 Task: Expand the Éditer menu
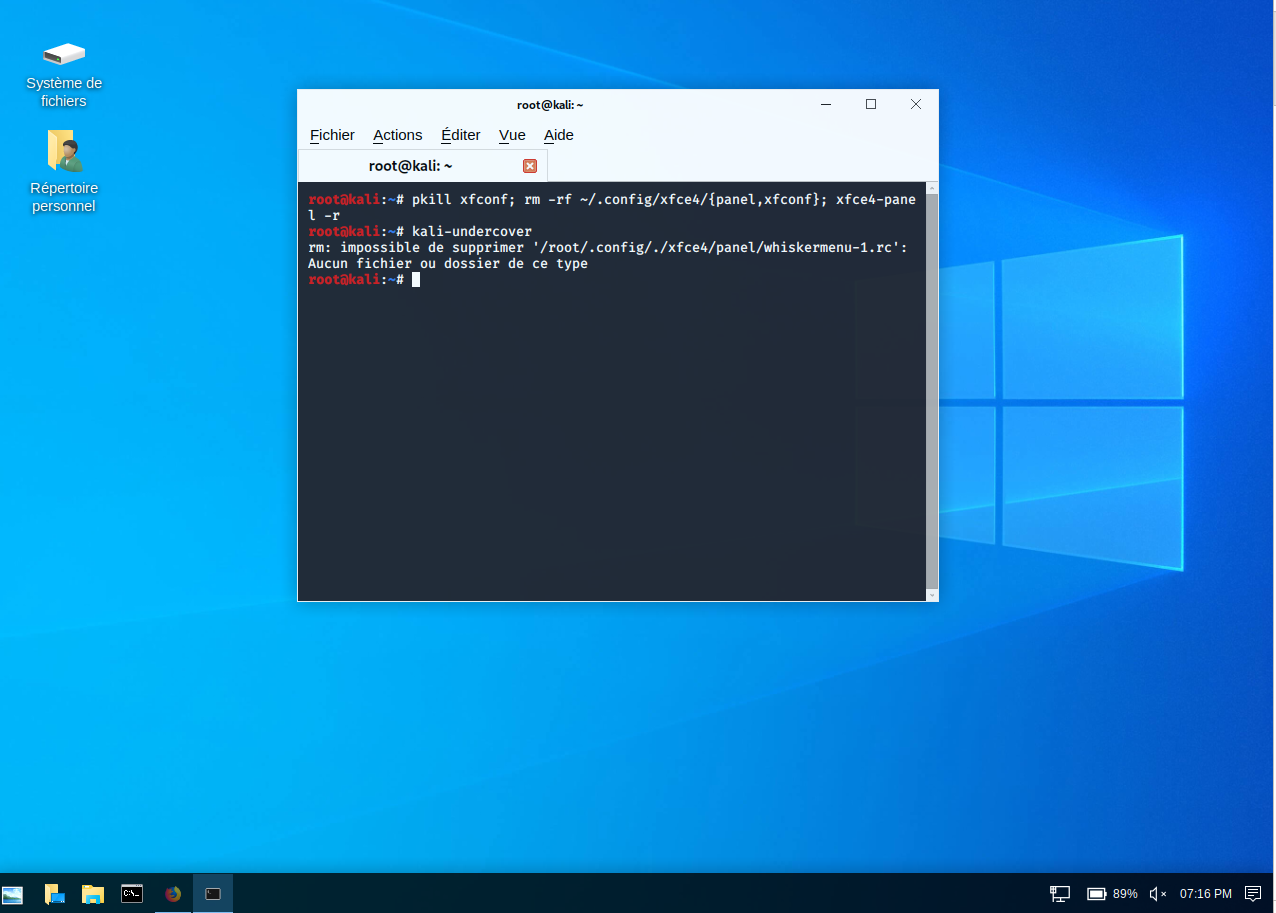460,135
